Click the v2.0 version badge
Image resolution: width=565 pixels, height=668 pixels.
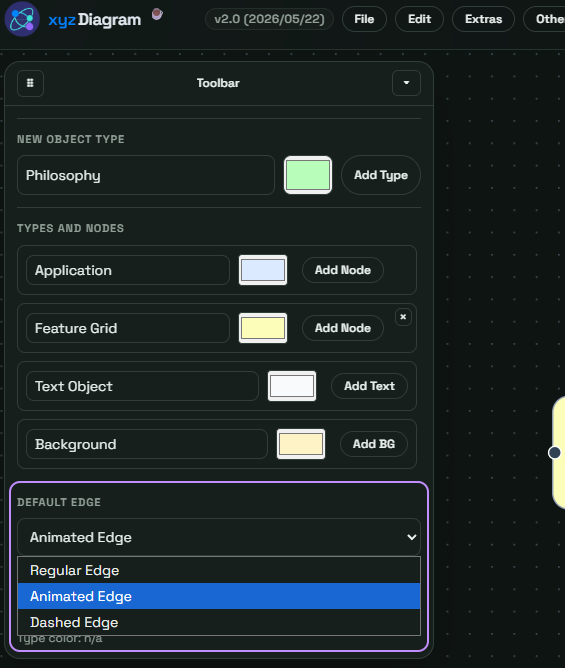click(x=269, y=19)
